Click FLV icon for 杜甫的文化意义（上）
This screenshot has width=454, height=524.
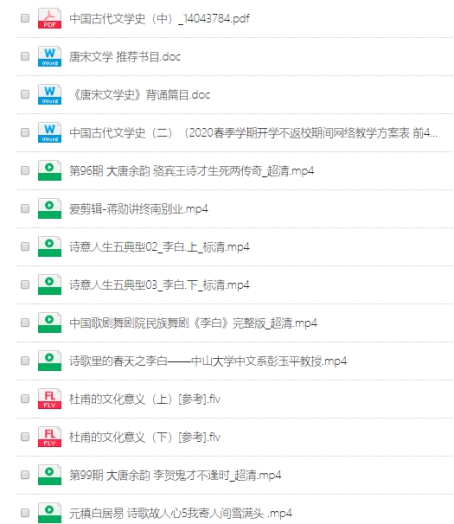49,399
